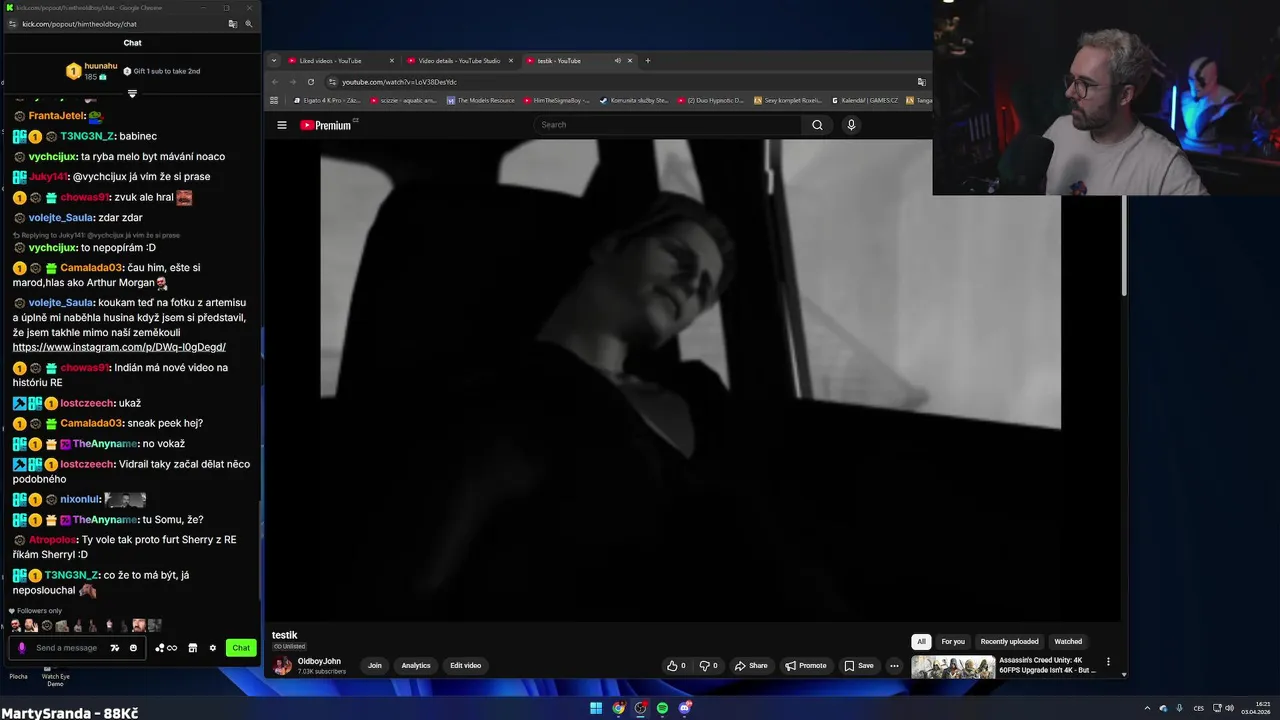Select the All filter chip

pyautogui.click(x=921, y=642)
